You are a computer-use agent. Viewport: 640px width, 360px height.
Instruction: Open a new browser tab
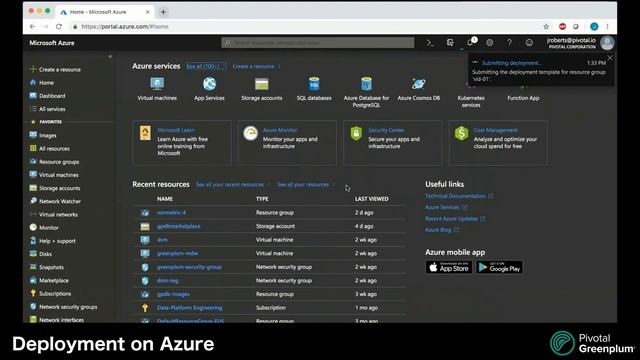163,12
